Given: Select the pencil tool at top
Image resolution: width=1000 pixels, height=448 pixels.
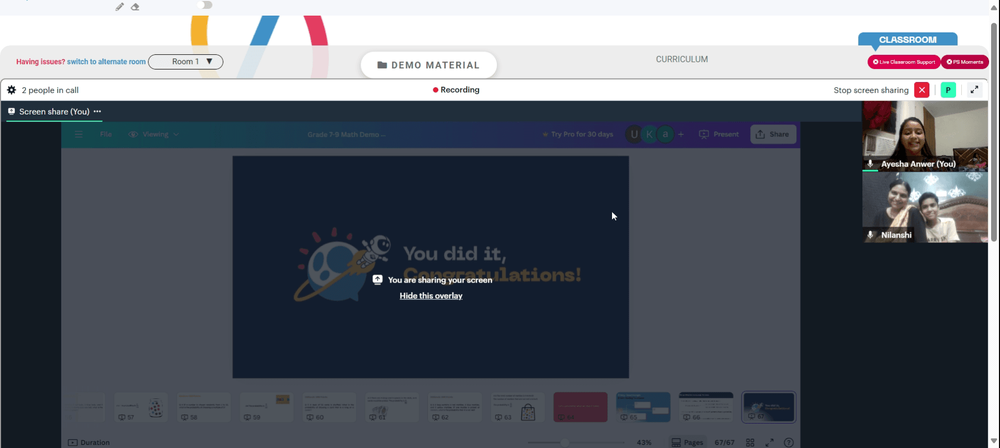Looking at the screenshot, I should tap(119, 6).
